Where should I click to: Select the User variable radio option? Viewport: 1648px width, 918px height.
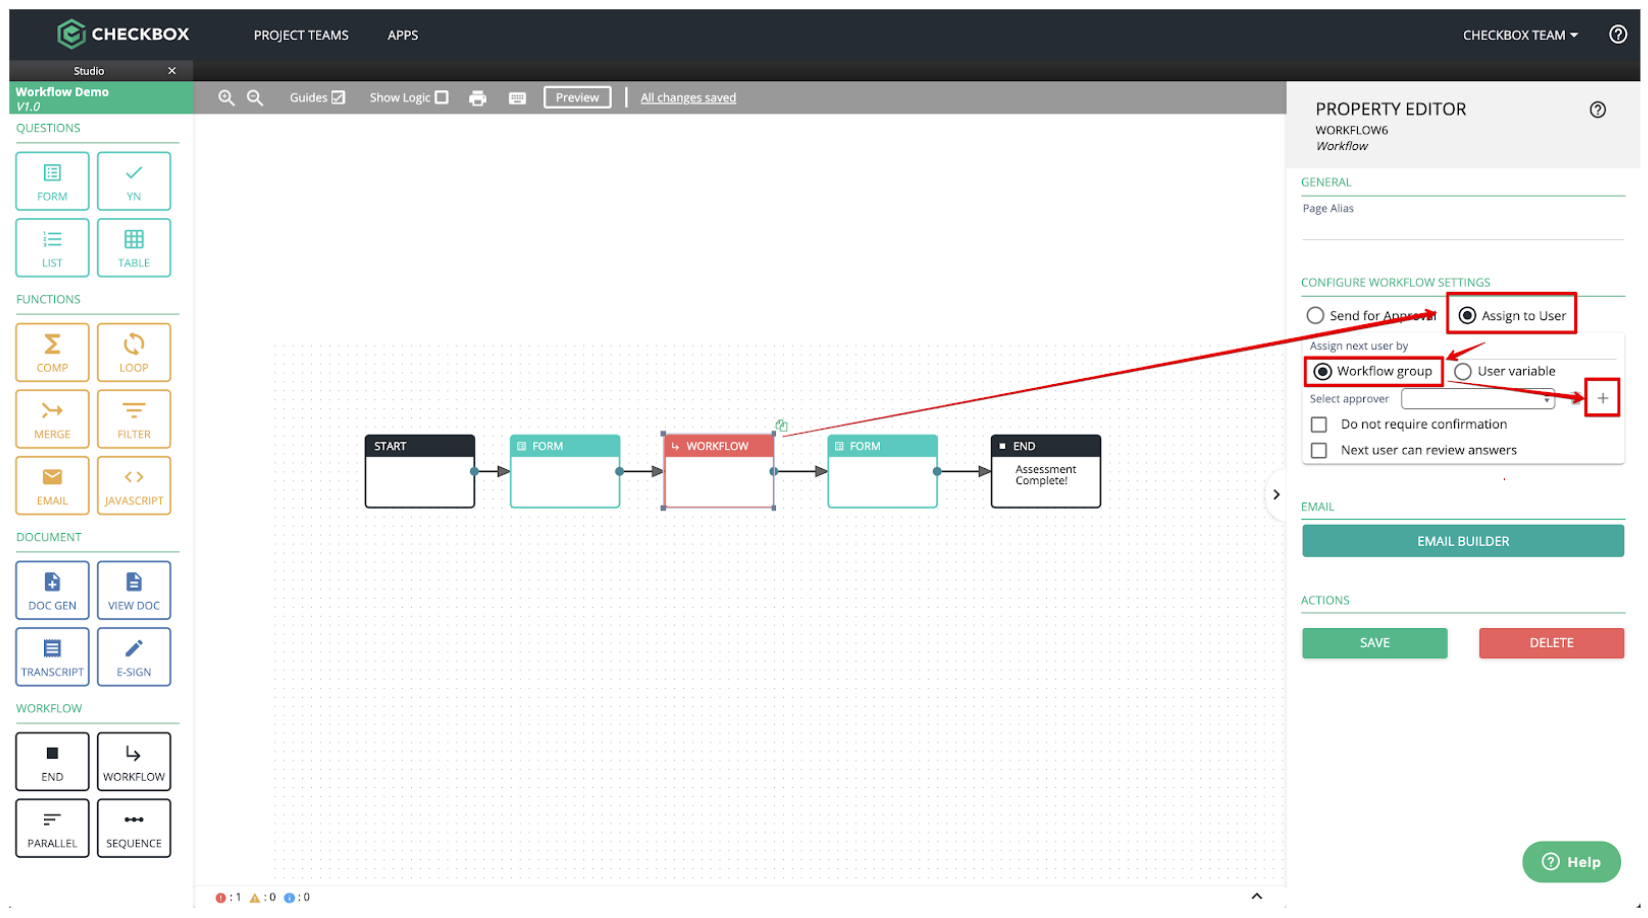pyautogui.click(x=1463, y=371)
